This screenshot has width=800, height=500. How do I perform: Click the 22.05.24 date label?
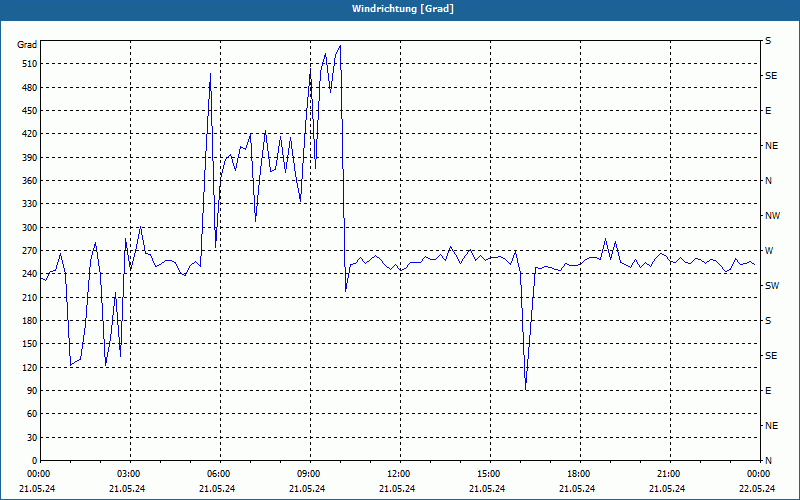coord(757,489)
